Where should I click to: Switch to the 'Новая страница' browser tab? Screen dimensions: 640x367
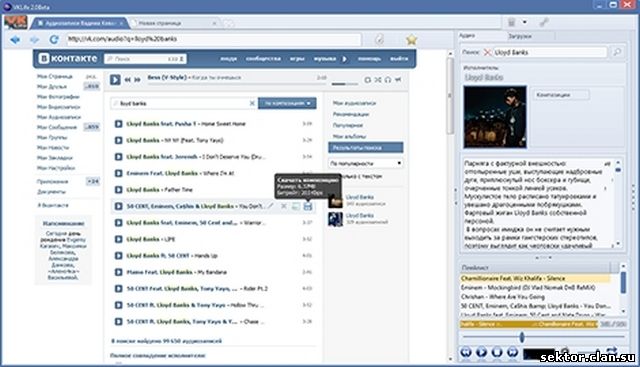[160, 23]
